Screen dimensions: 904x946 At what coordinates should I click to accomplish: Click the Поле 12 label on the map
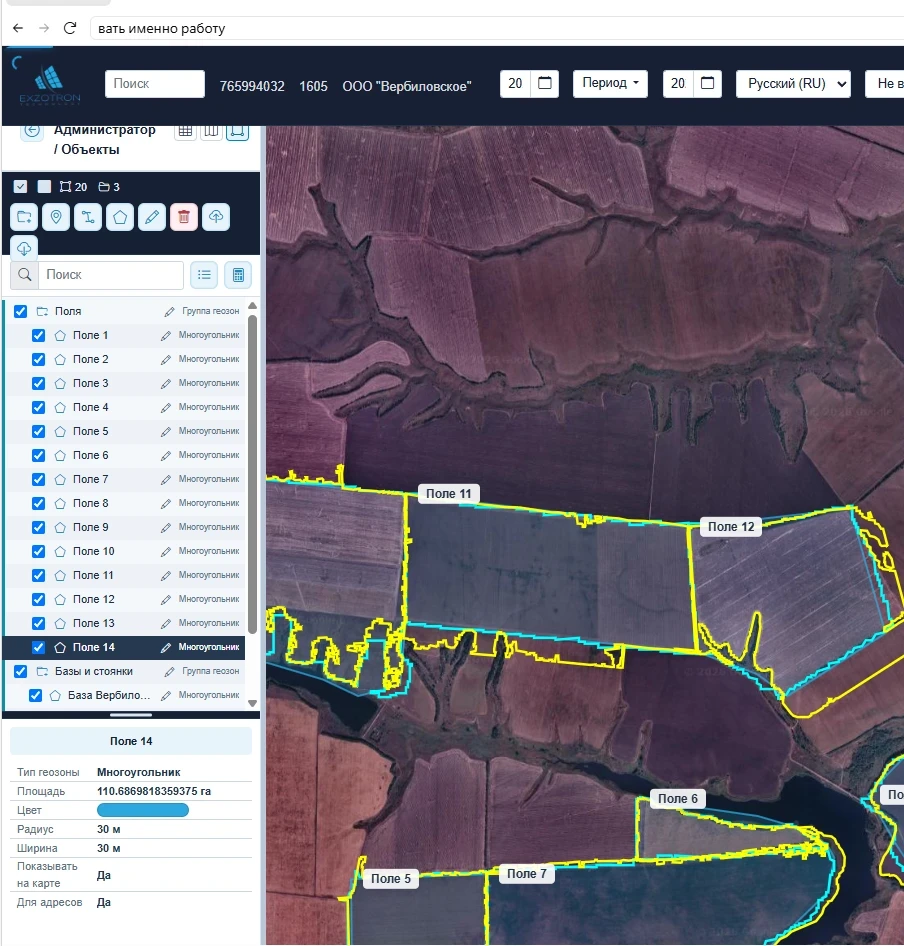click(x=731, y=527)
